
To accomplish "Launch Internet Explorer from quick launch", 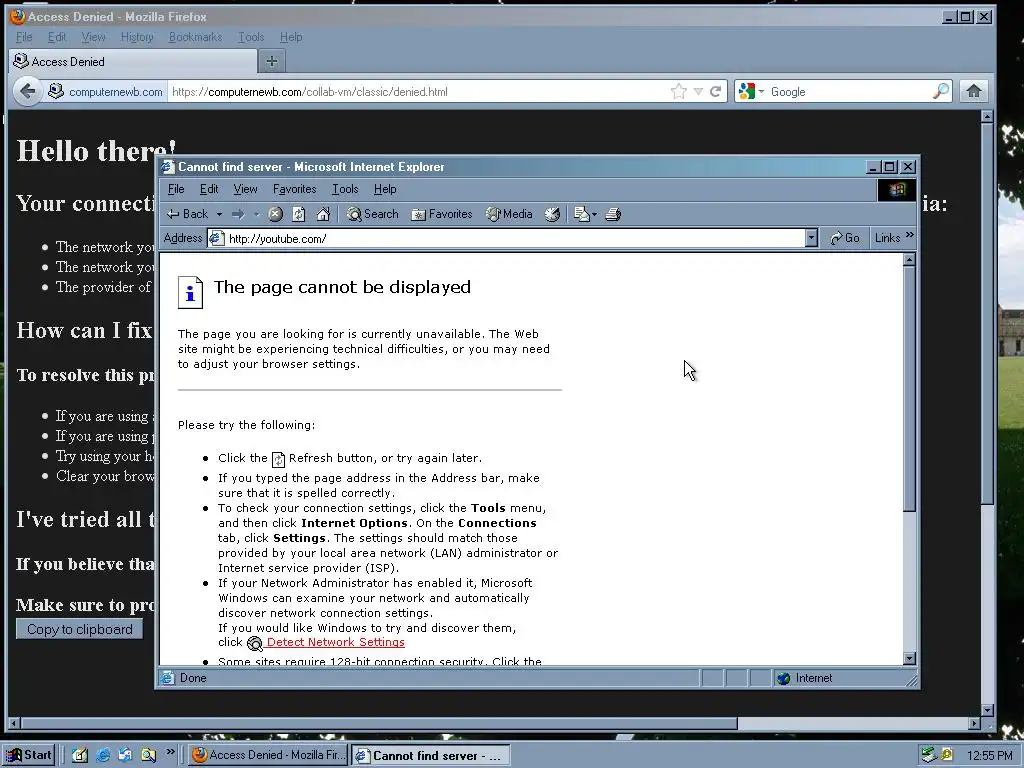I will [x=103, y=756].
